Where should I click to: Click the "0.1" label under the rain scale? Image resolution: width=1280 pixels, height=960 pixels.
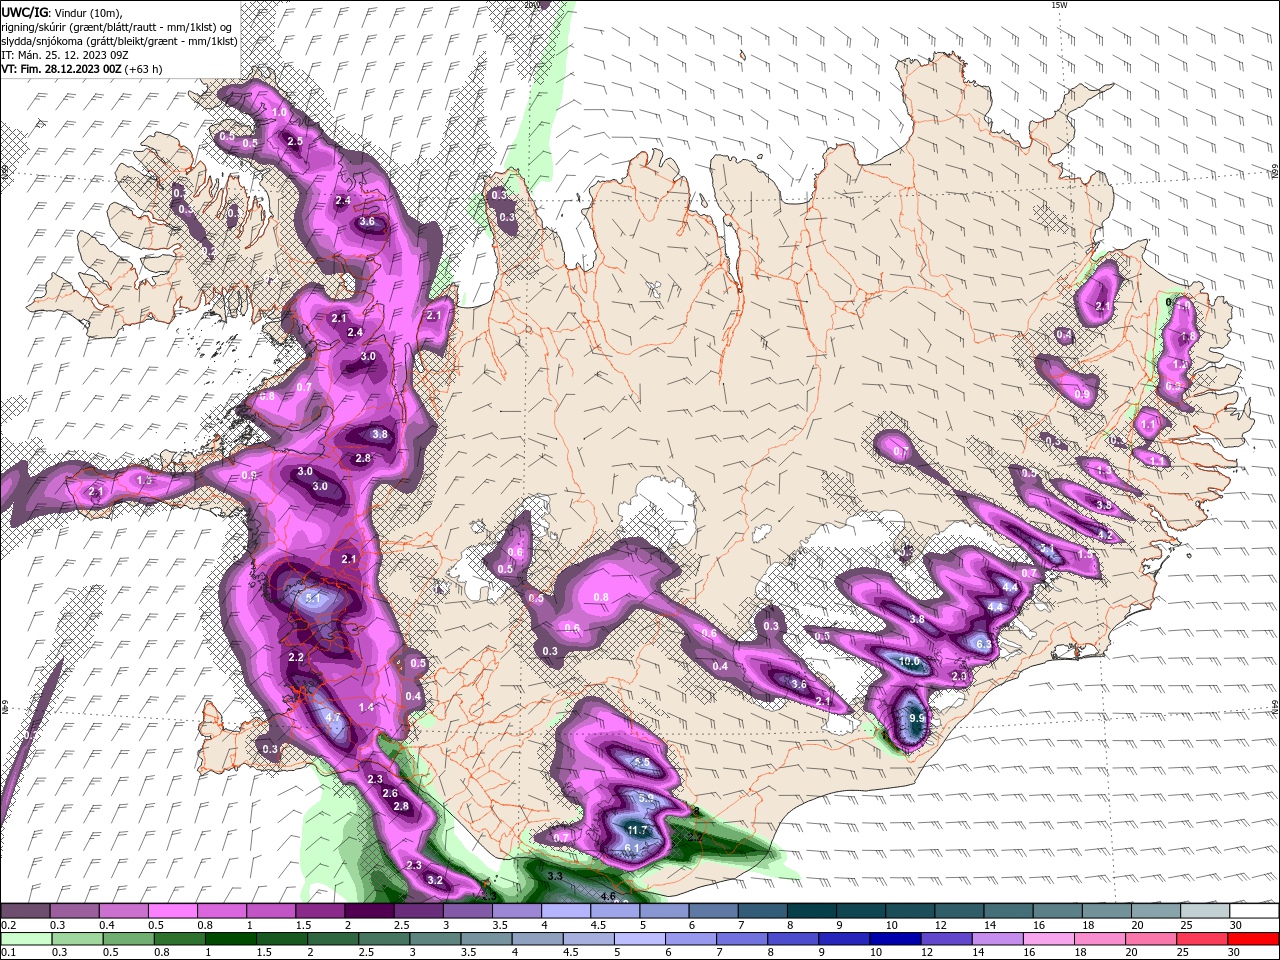[8, 953]
